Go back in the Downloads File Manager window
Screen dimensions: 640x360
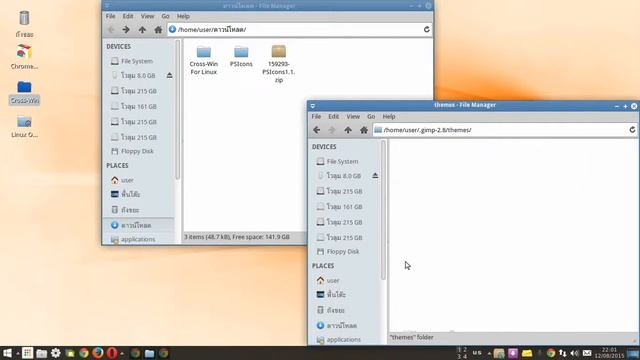111,29
